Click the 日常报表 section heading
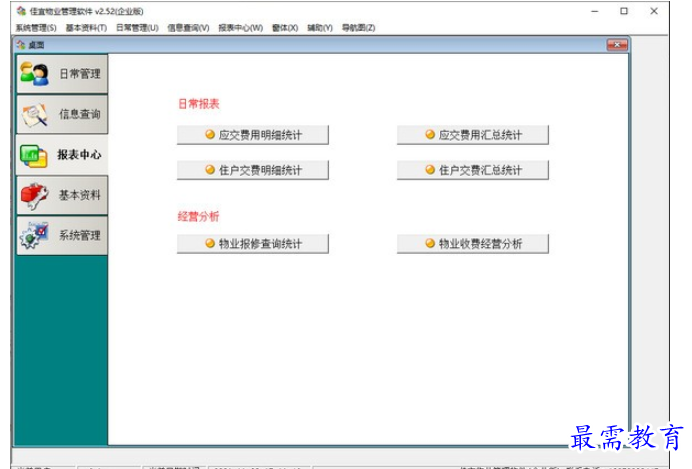This screenshot has width=692, height=469. (199, 104)
